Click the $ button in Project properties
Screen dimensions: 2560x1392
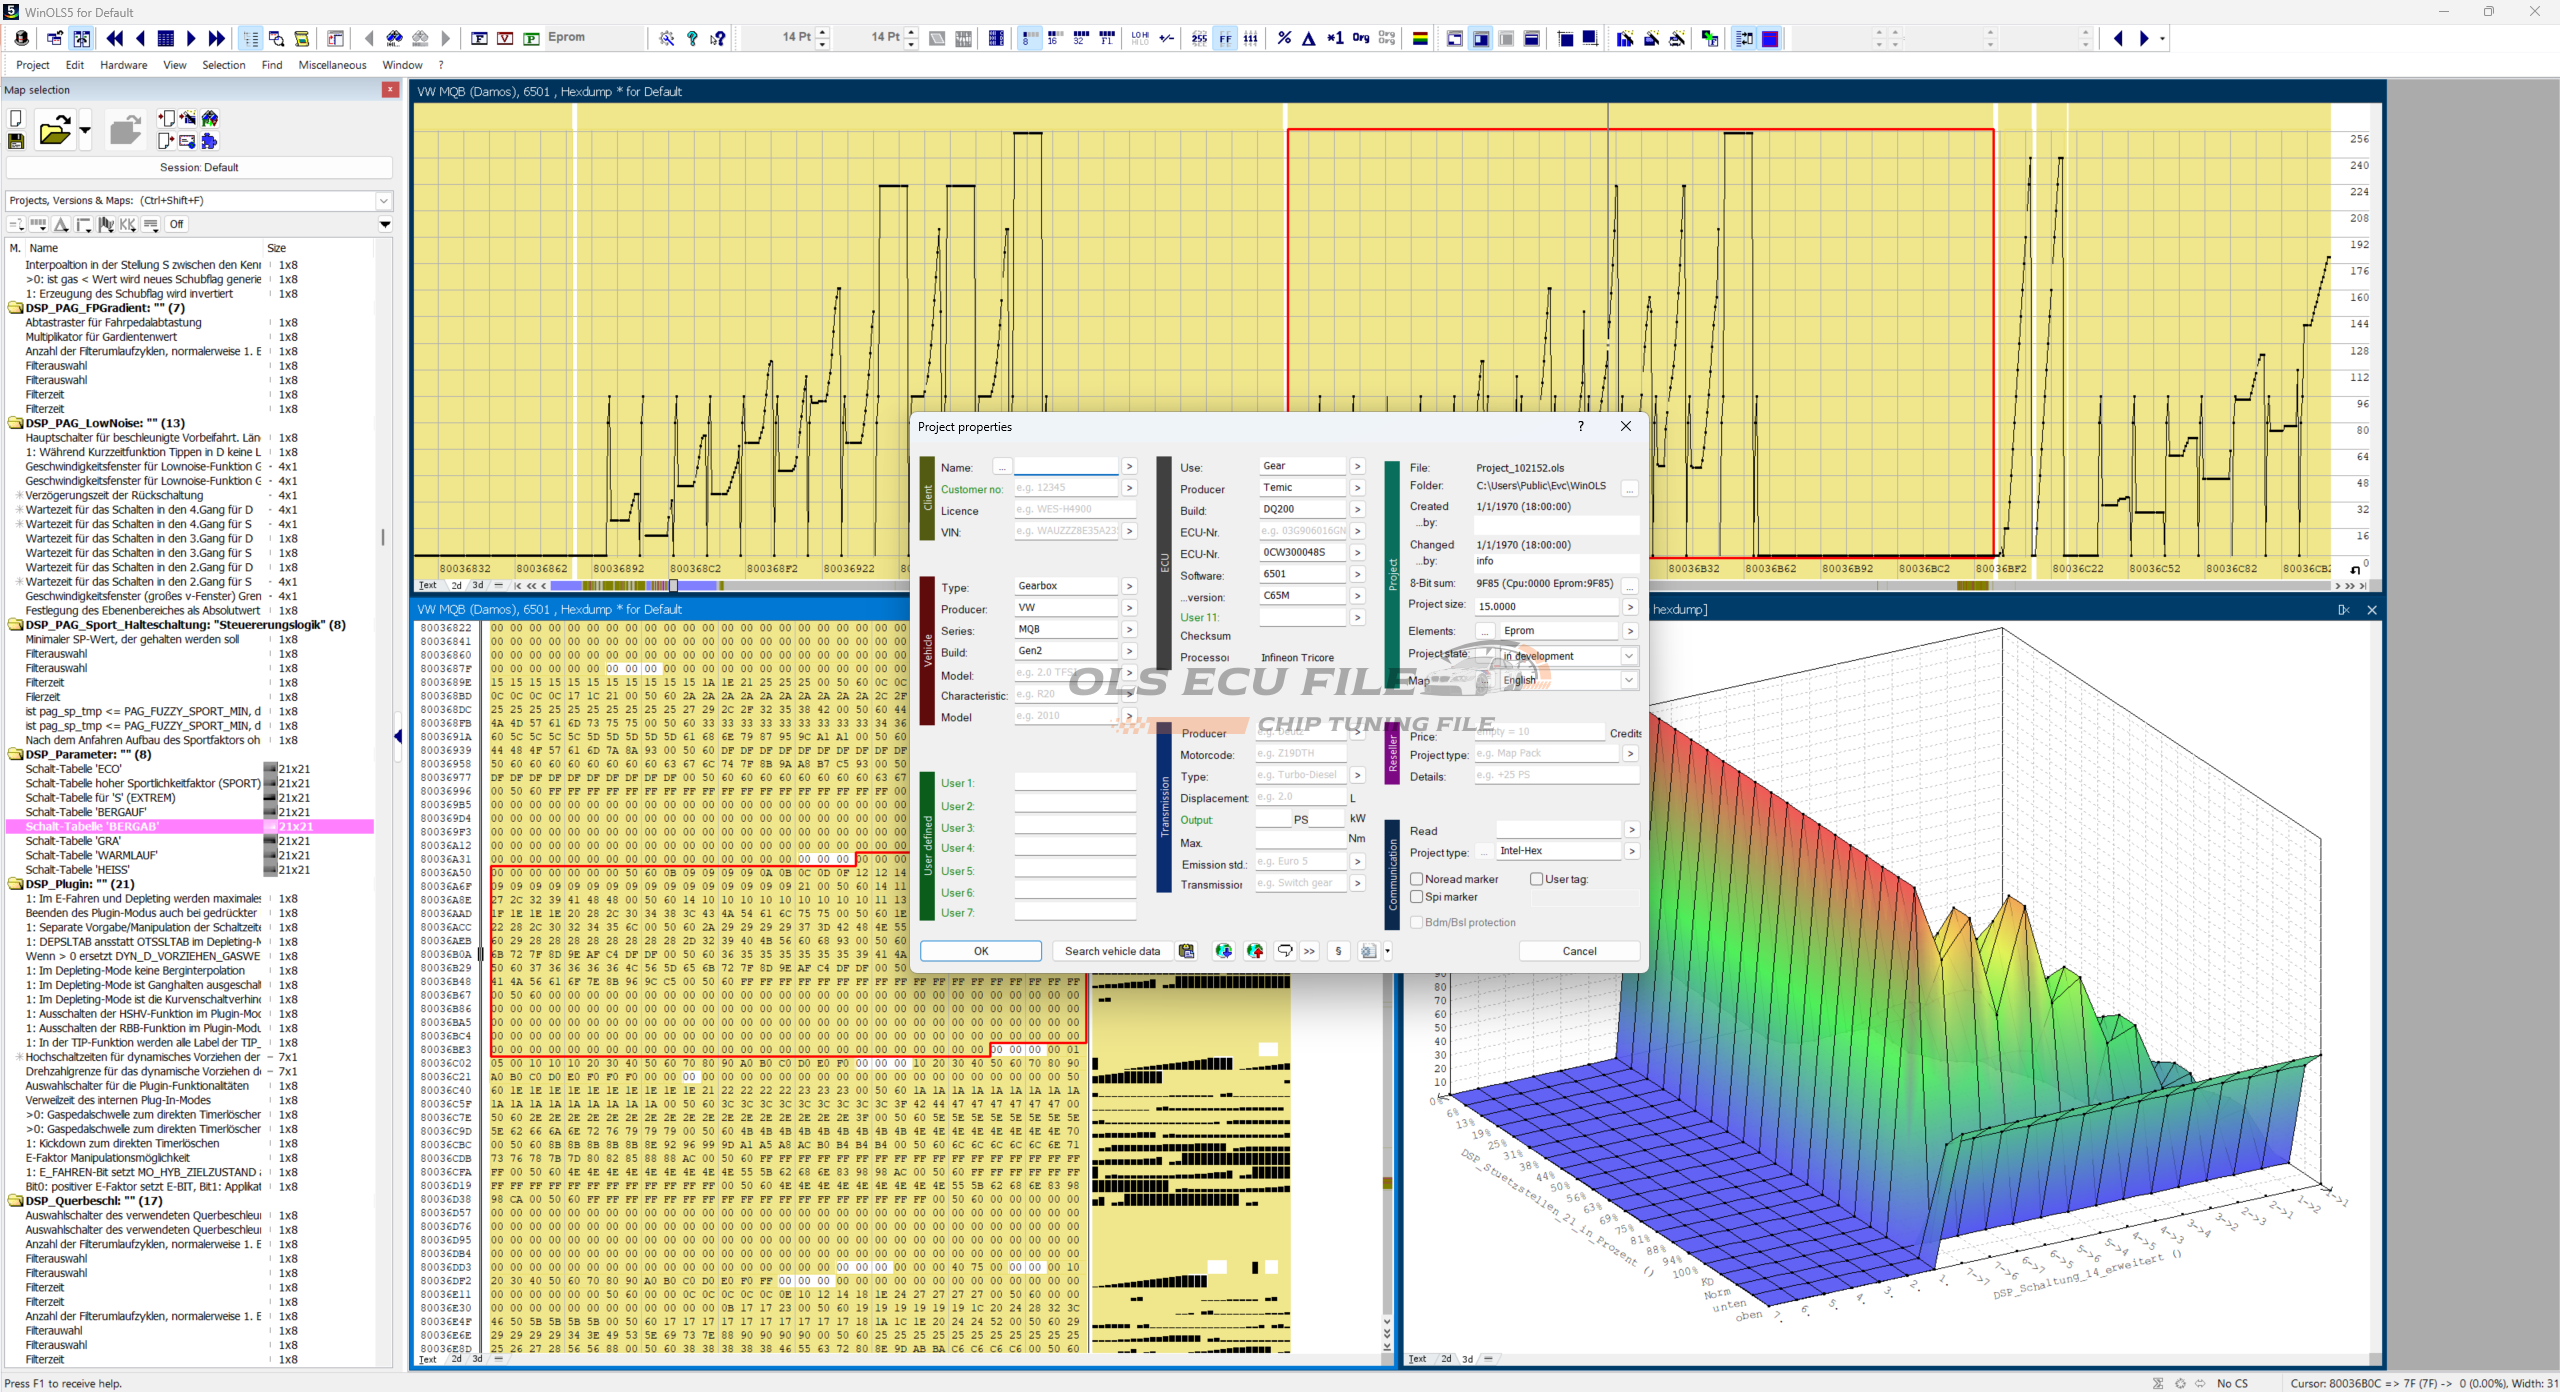pyautogui.click(x=1338, y=951)
